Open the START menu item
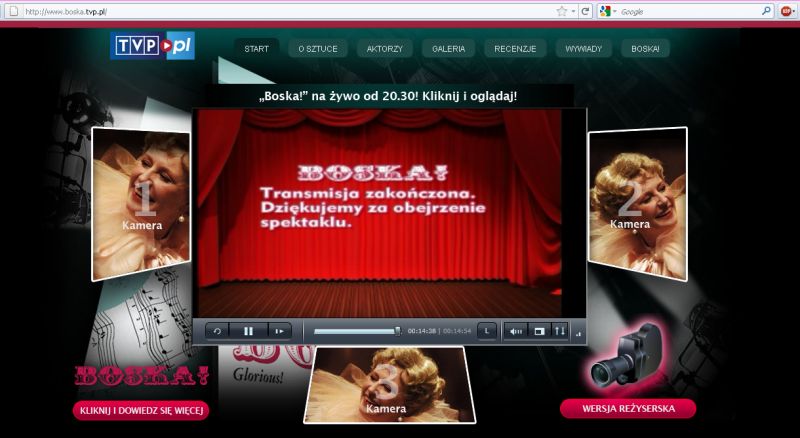Screen dimensions: 800x438 point(256,49)
